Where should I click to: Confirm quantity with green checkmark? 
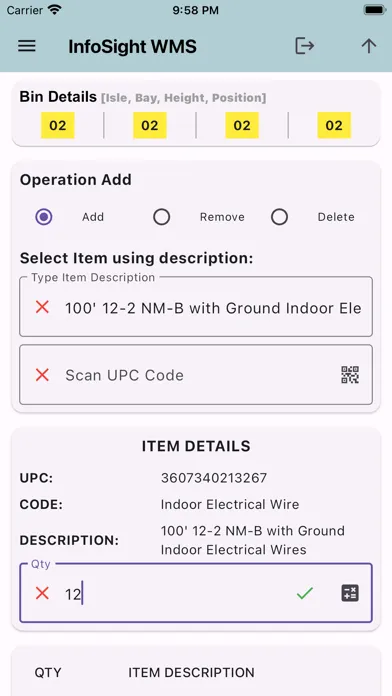coord(305,593)
